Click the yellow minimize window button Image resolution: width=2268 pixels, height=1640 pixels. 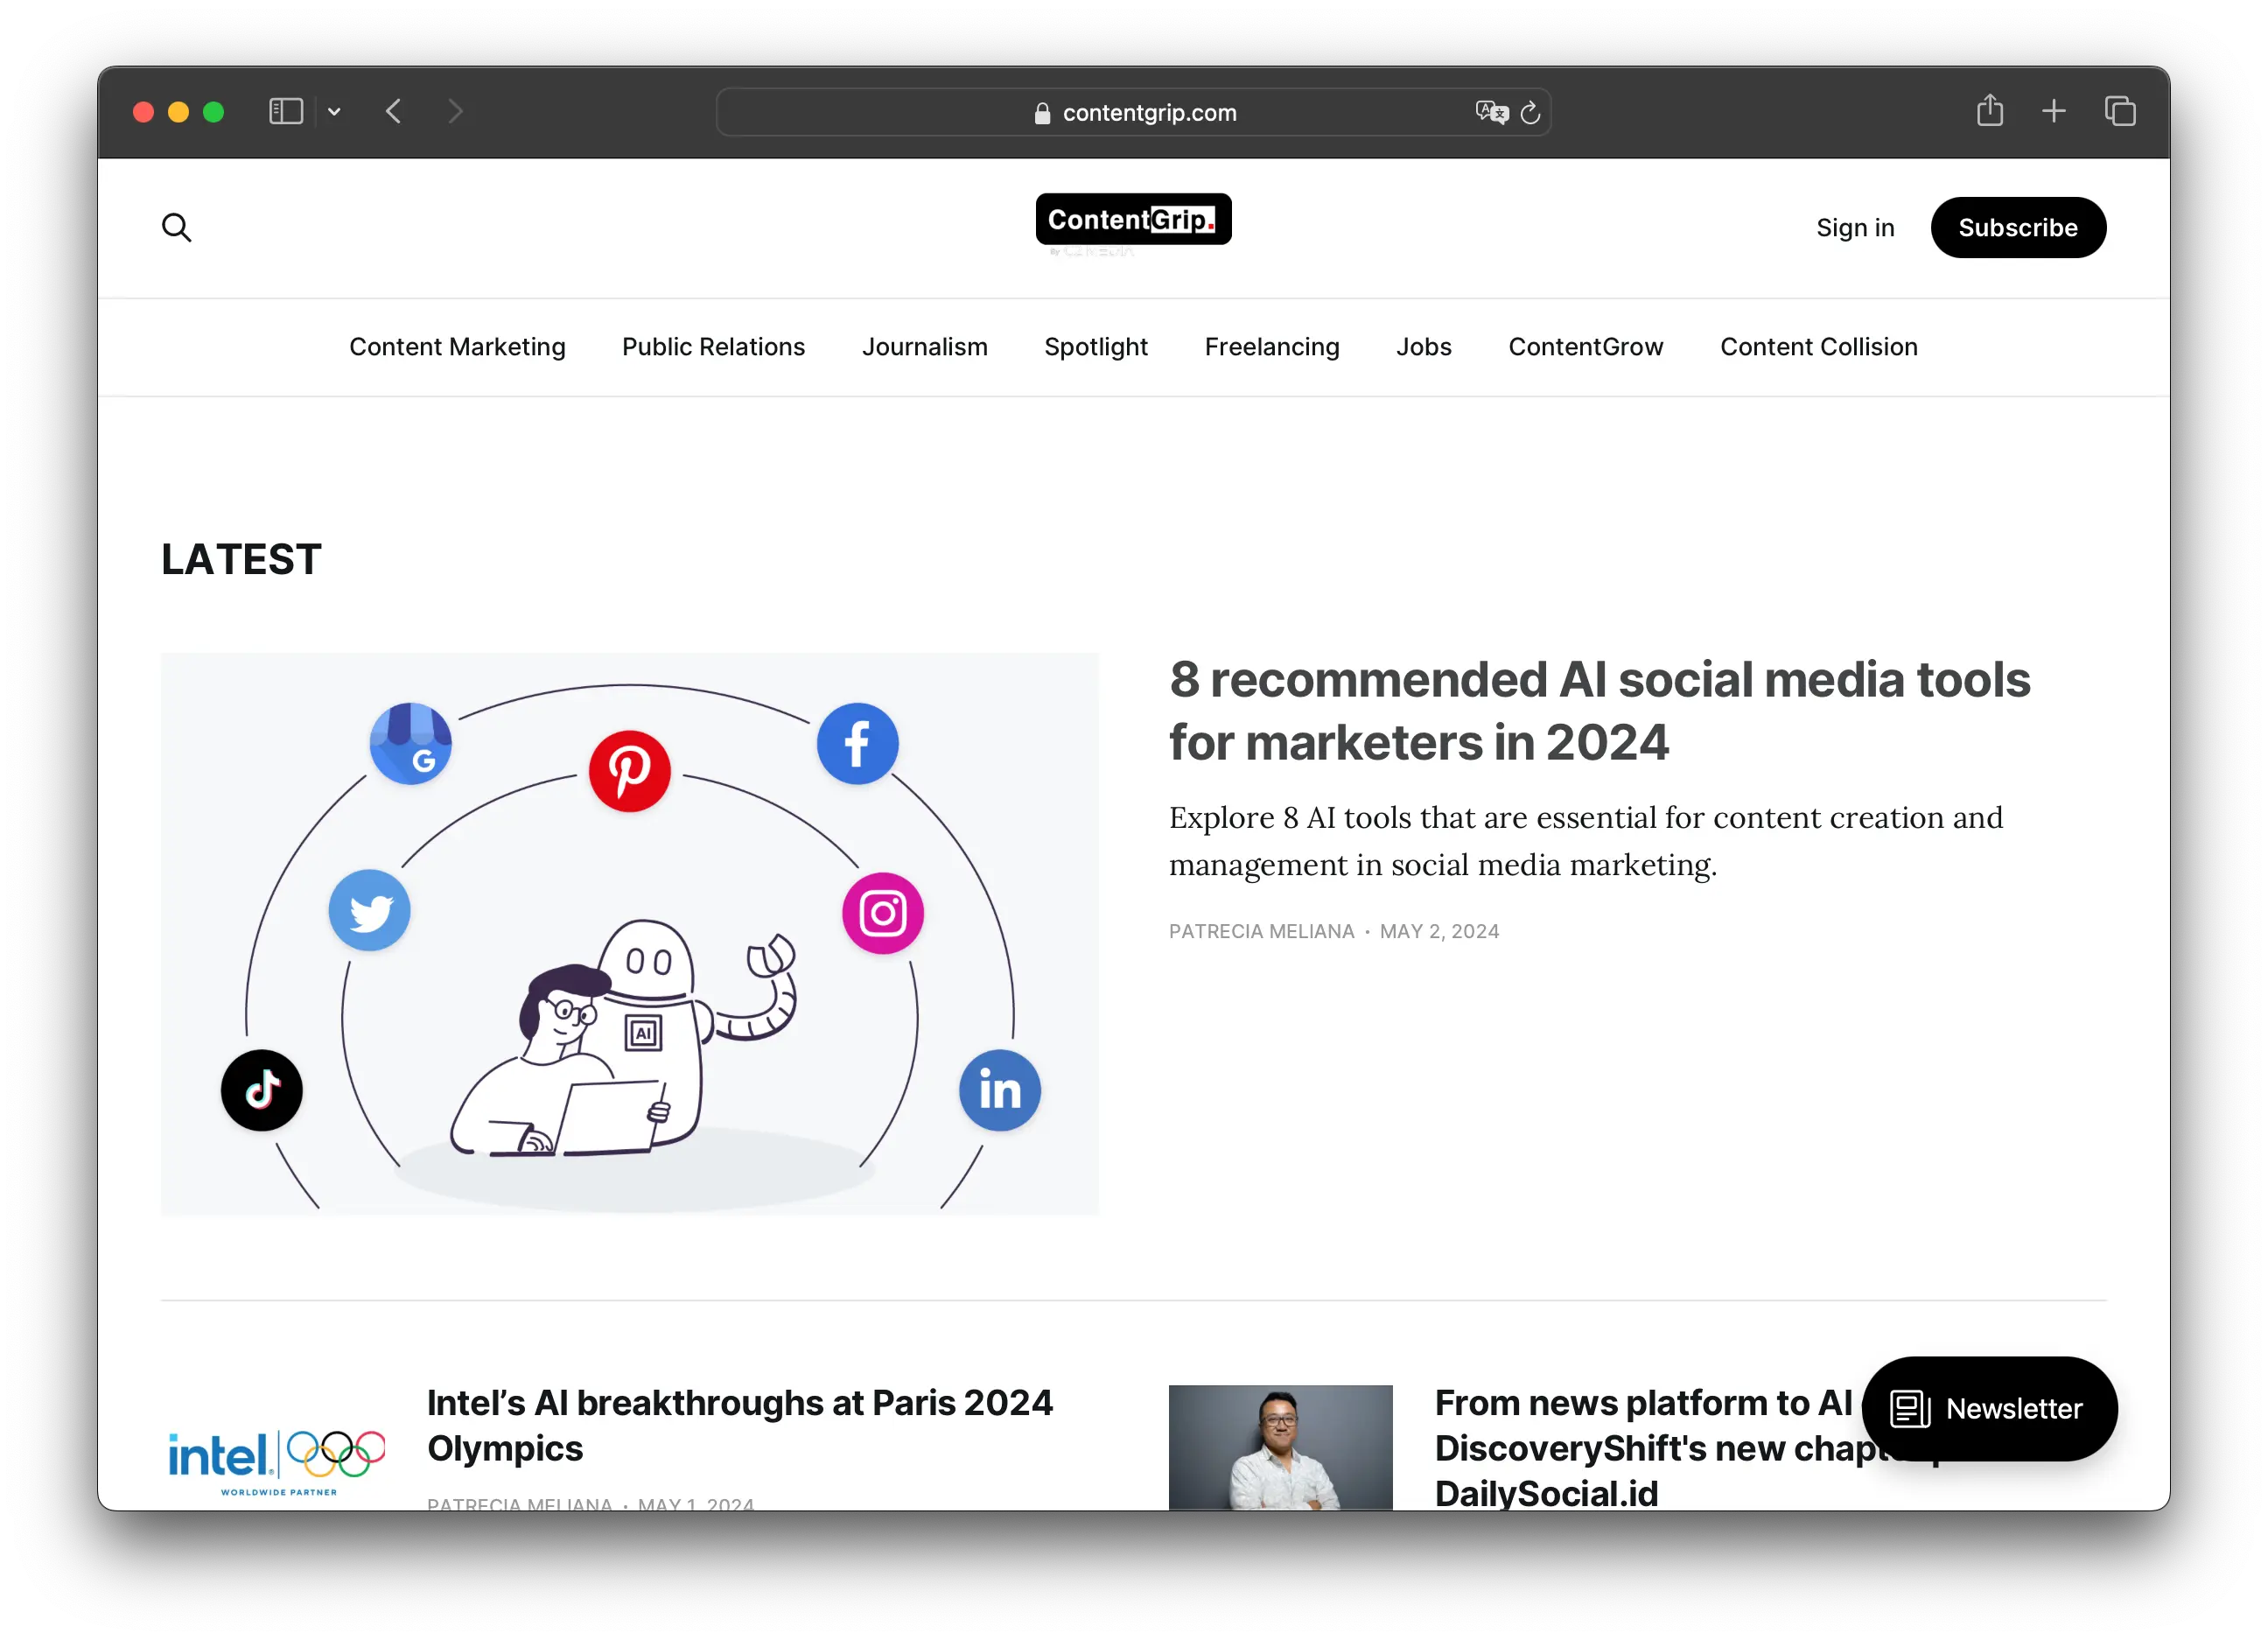tap(179, 112)
